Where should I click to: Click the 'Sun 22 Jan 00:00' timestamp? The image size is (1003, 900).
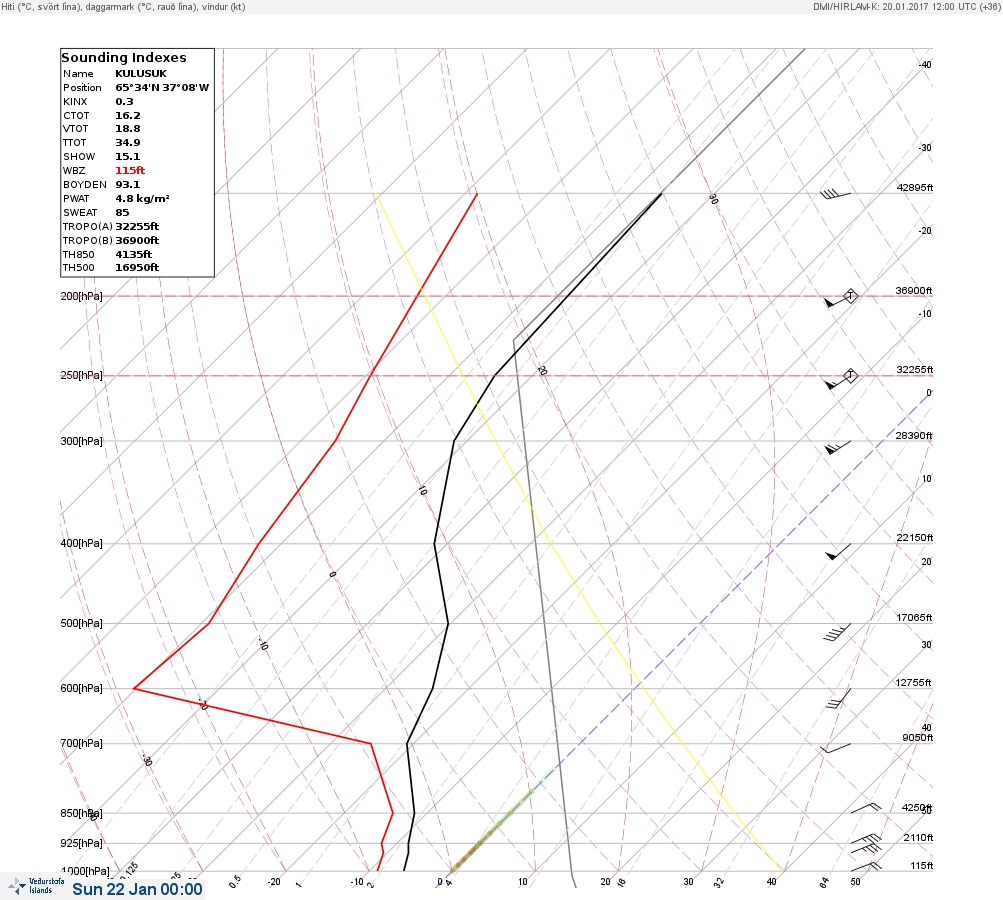click(137, 889)
